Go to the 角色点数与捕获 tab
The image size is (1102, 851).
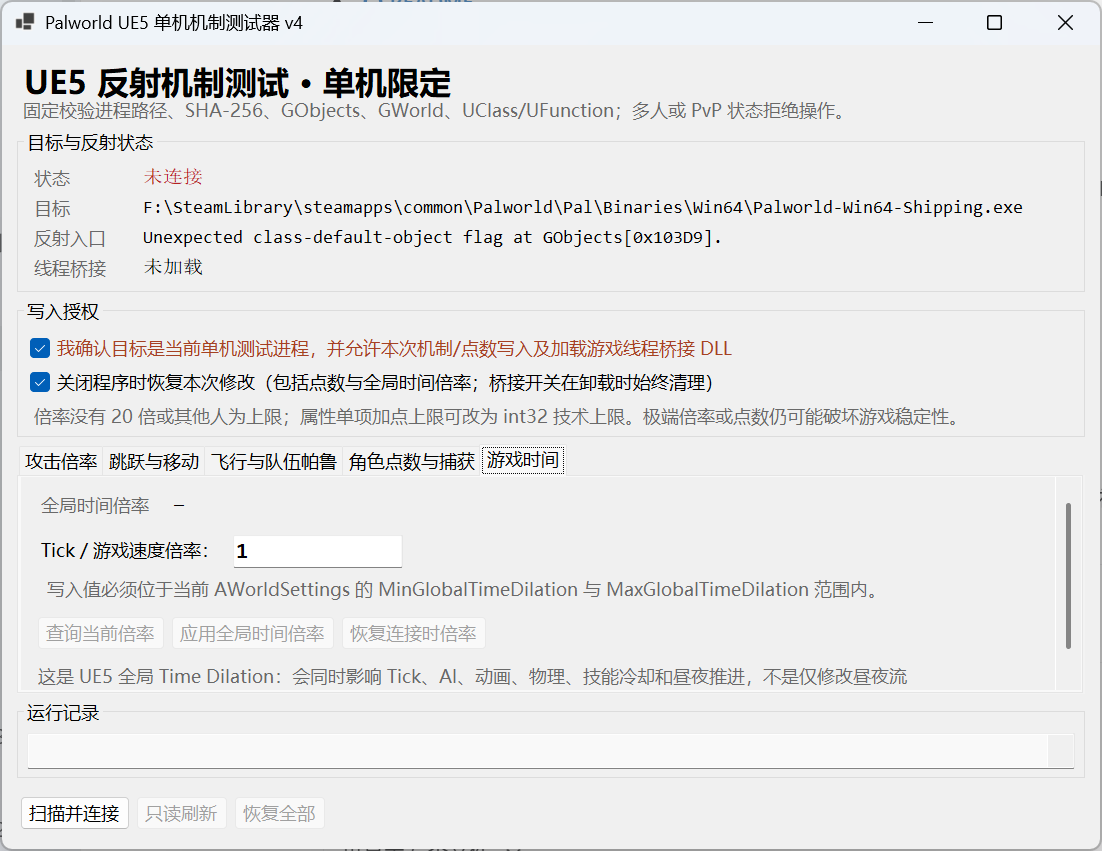(412, 462)
